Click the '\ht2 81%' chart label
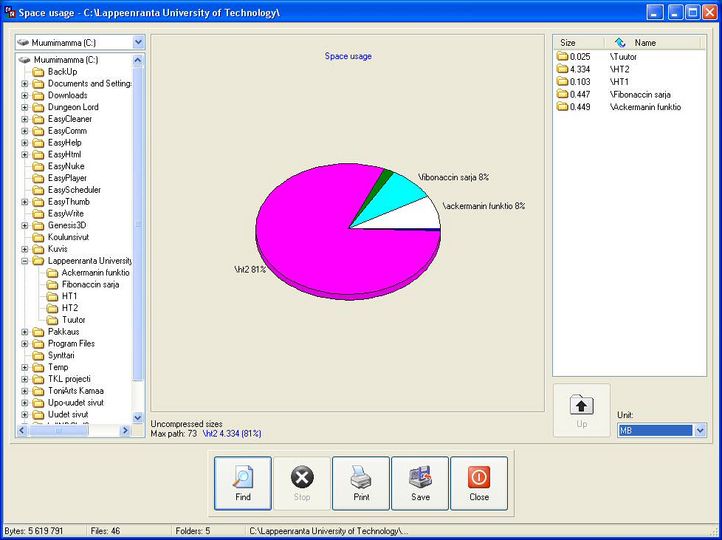Viewport: 722px width, 540px height. pos(250,270)
